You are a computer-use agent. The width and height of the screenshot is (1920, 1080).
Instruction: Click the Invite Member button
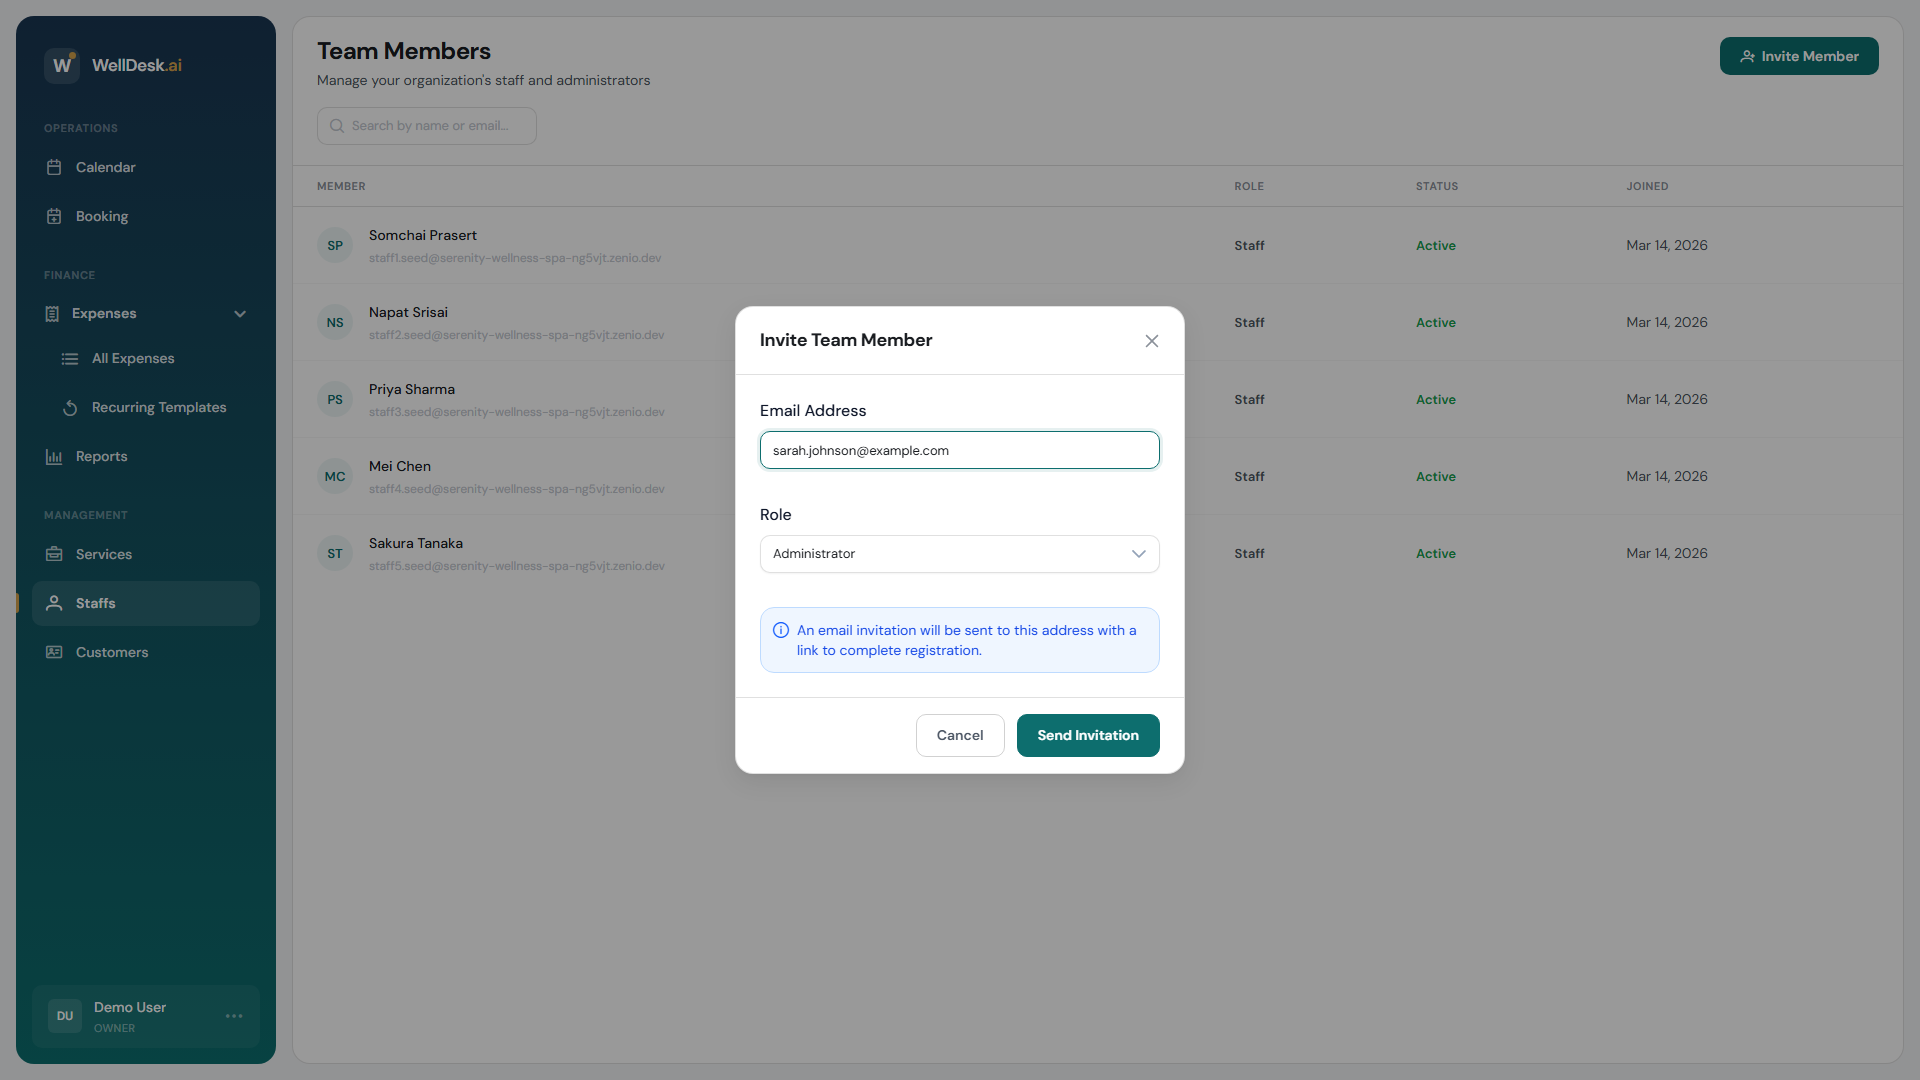coord(1798,56)
